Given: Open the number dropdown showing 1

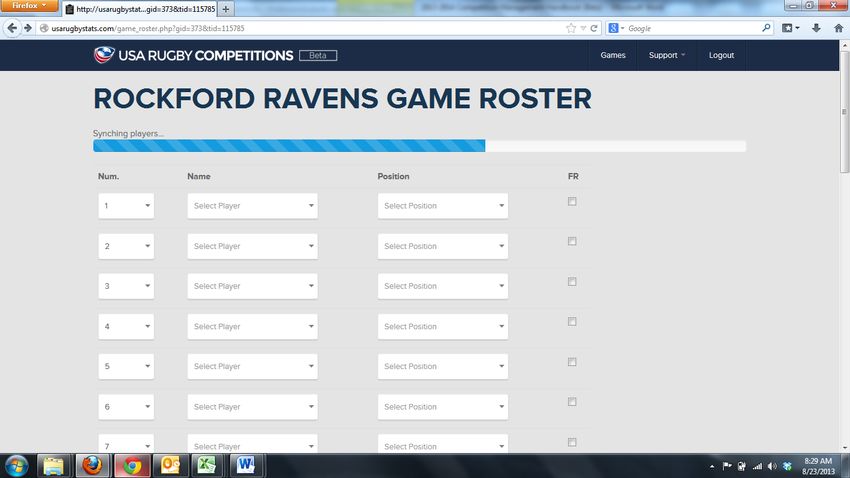Looking at the screenshot, I should click(126, 206).
